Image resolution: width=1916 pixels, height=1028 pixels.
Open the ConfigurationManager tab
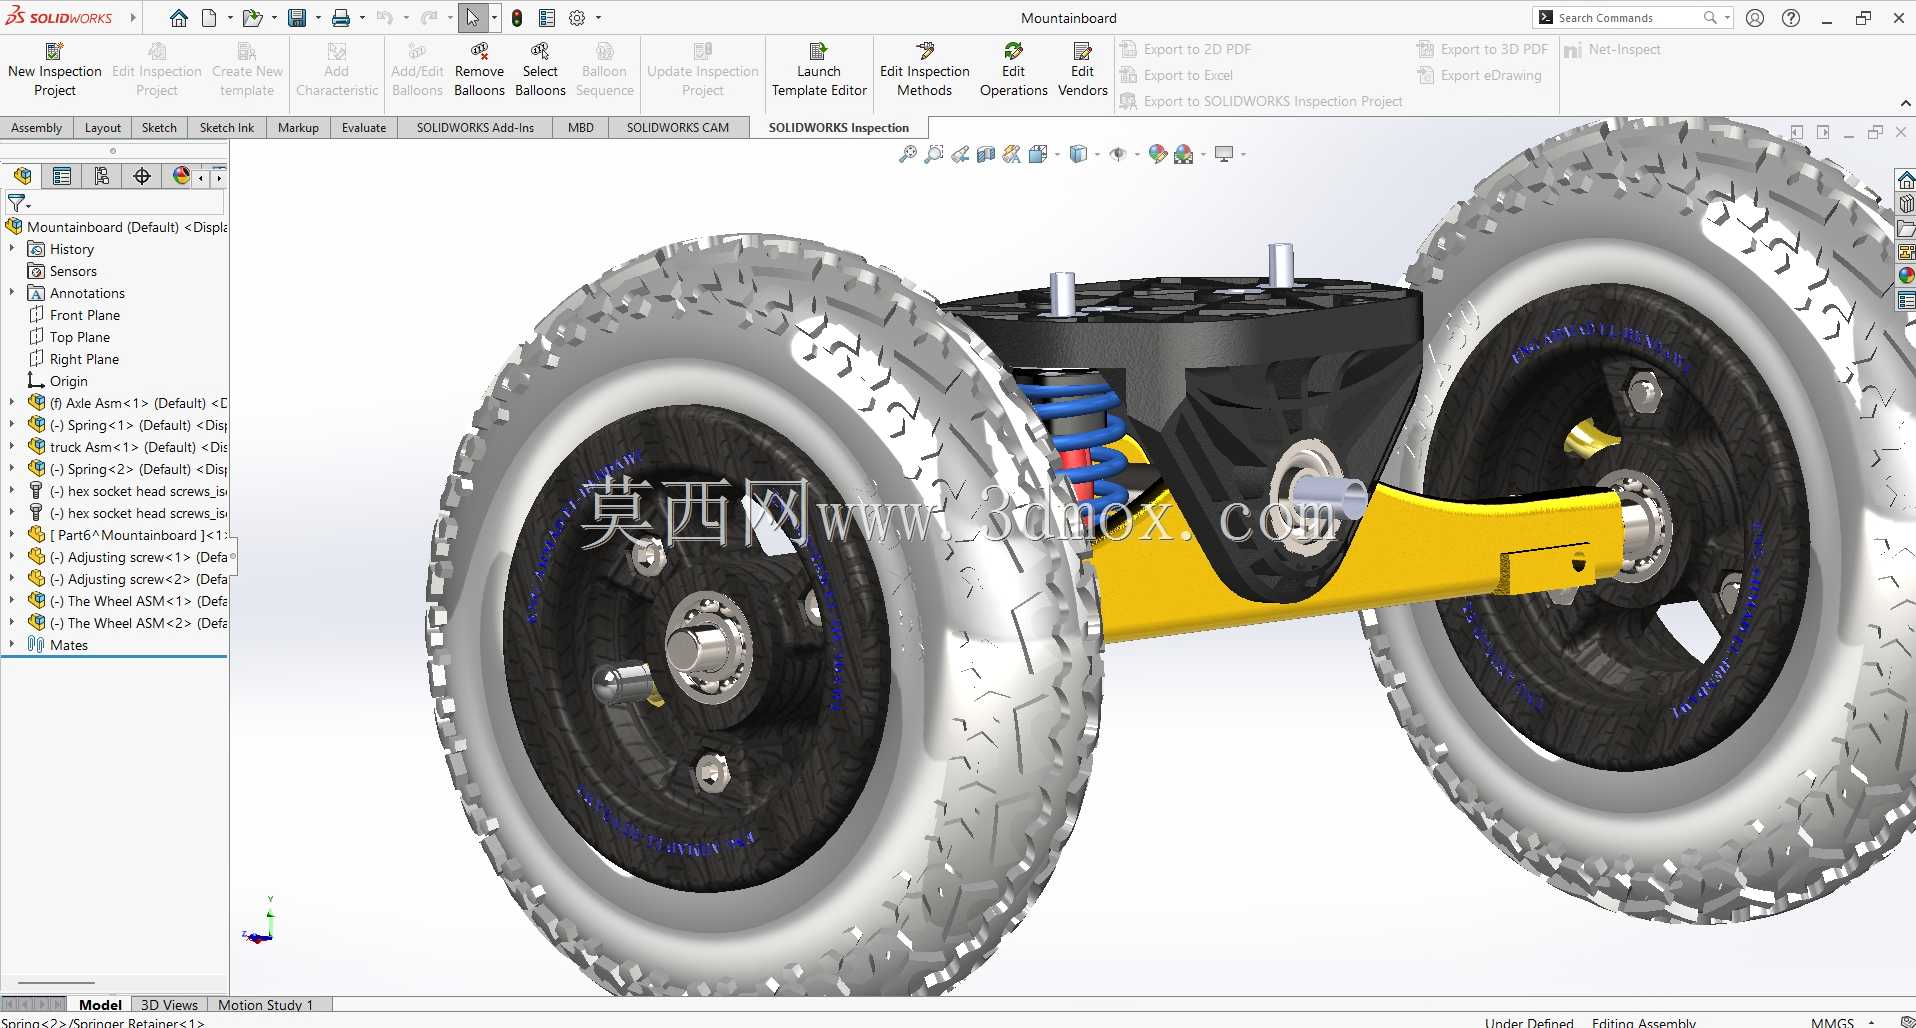102,176
